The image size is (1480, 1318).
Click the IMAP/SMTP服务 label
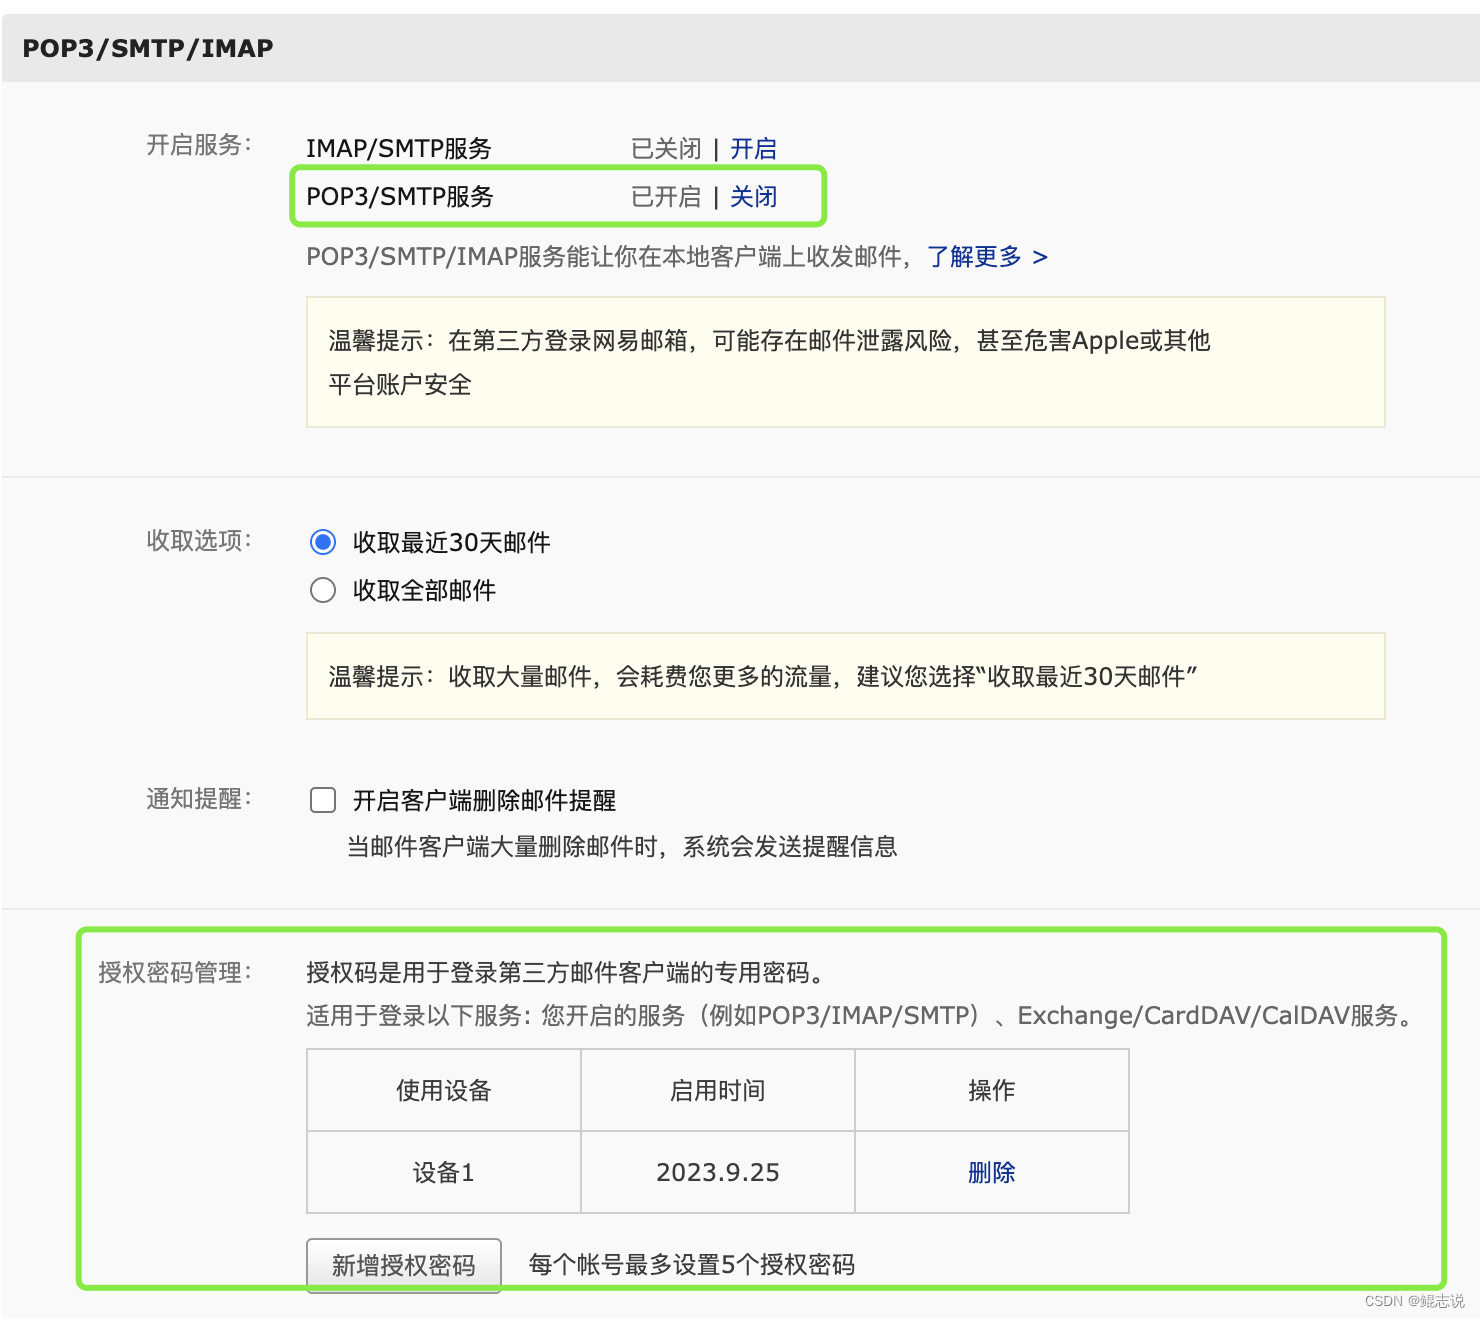coord(399,149)
